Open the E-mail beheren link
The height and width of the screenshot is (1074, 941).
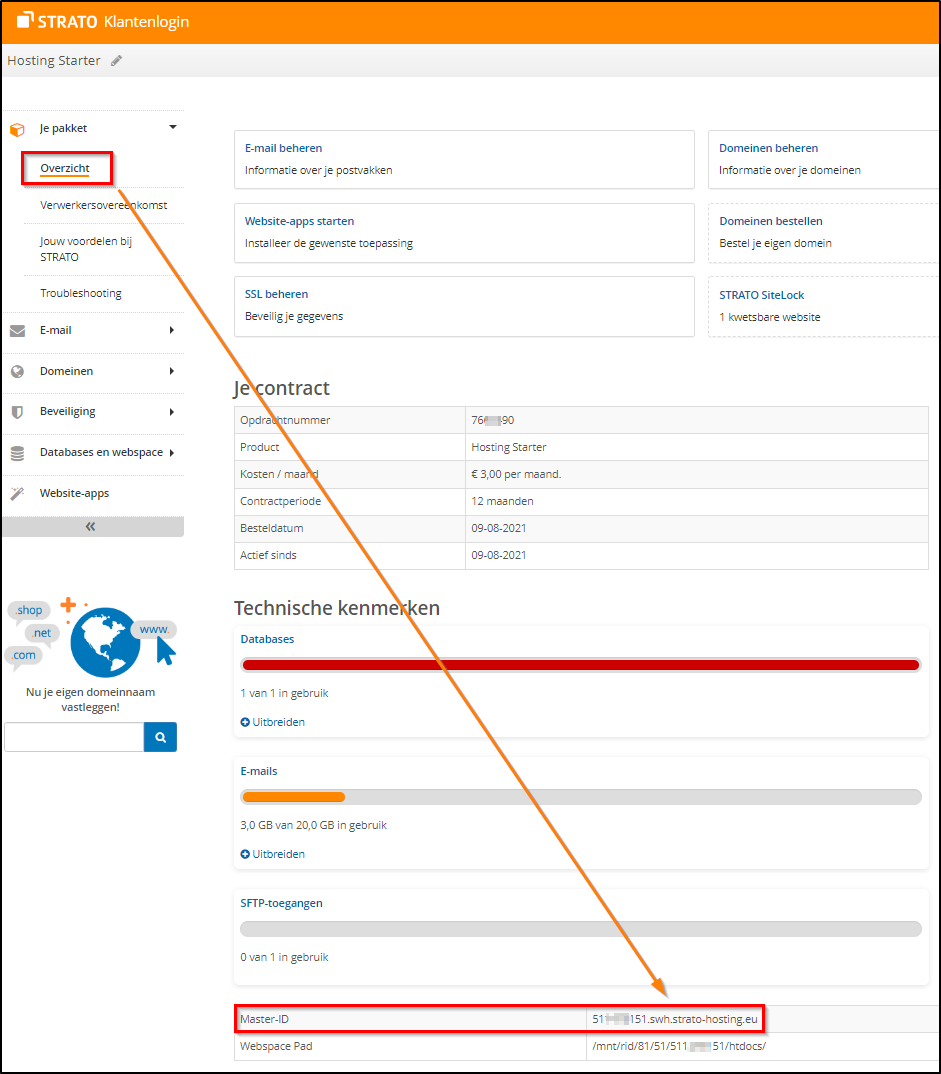(x=283, y=148)
